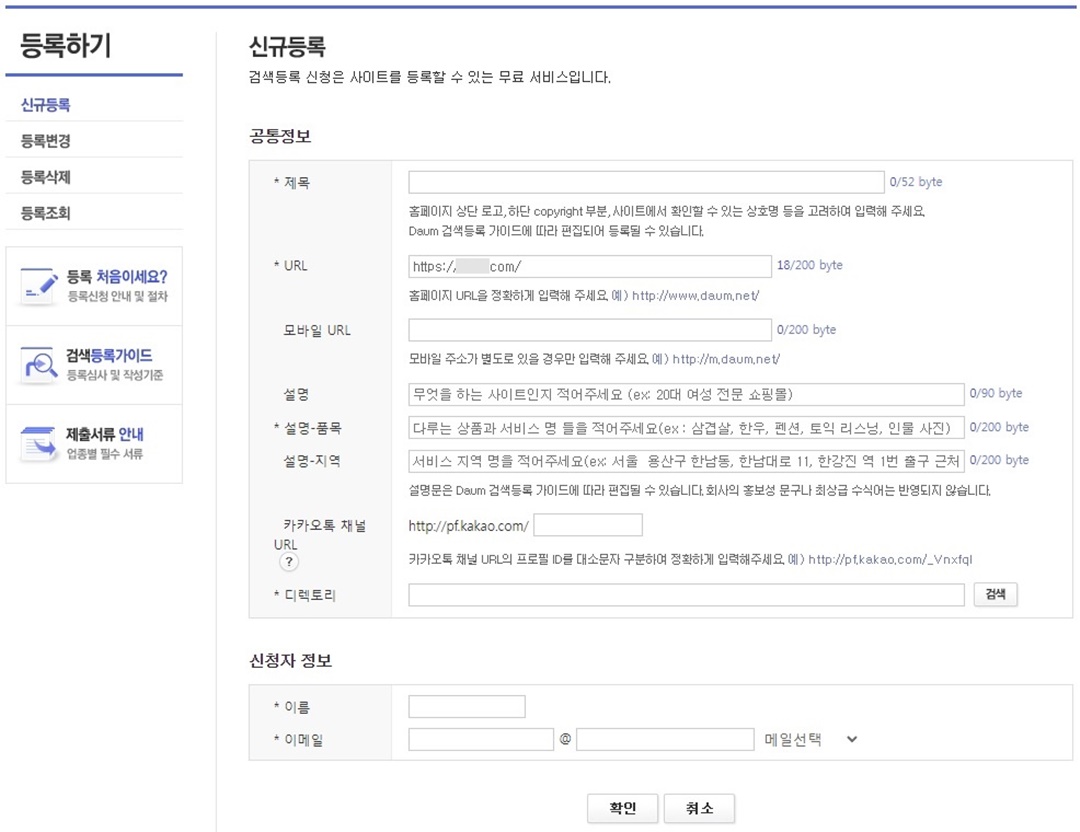Screen dimensions: 1080x832
Task: Click the magnifier icon beside 검색등록가이드
Action: tap(38, 362)
